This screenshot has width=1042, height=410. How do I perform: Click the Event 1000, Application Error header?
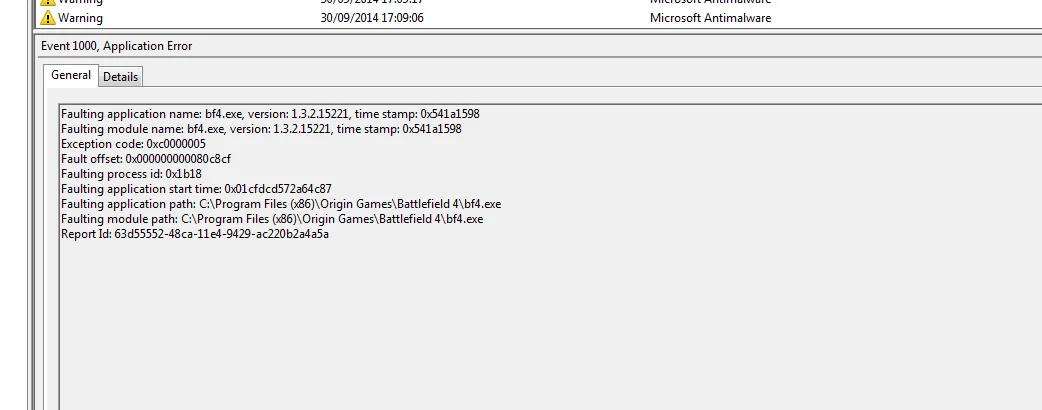coord(116,46)
